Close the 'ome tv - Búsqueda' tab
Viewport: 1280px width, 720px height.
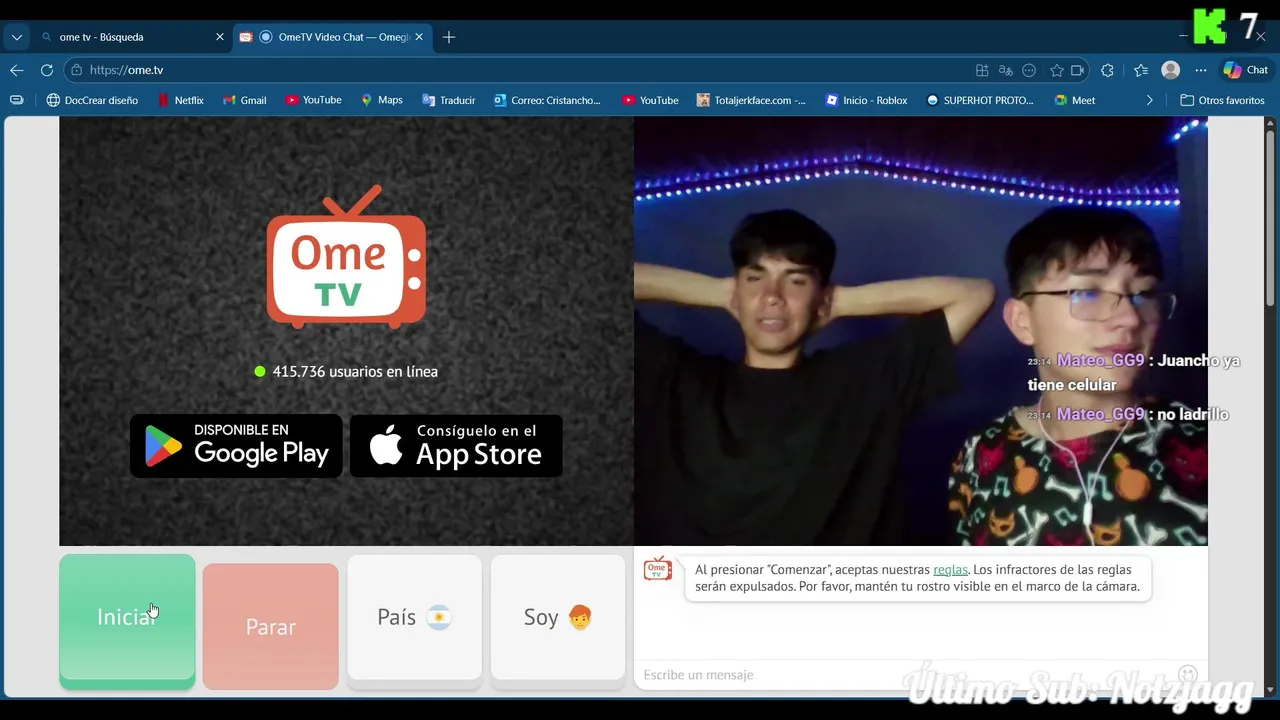pos(220,37)
